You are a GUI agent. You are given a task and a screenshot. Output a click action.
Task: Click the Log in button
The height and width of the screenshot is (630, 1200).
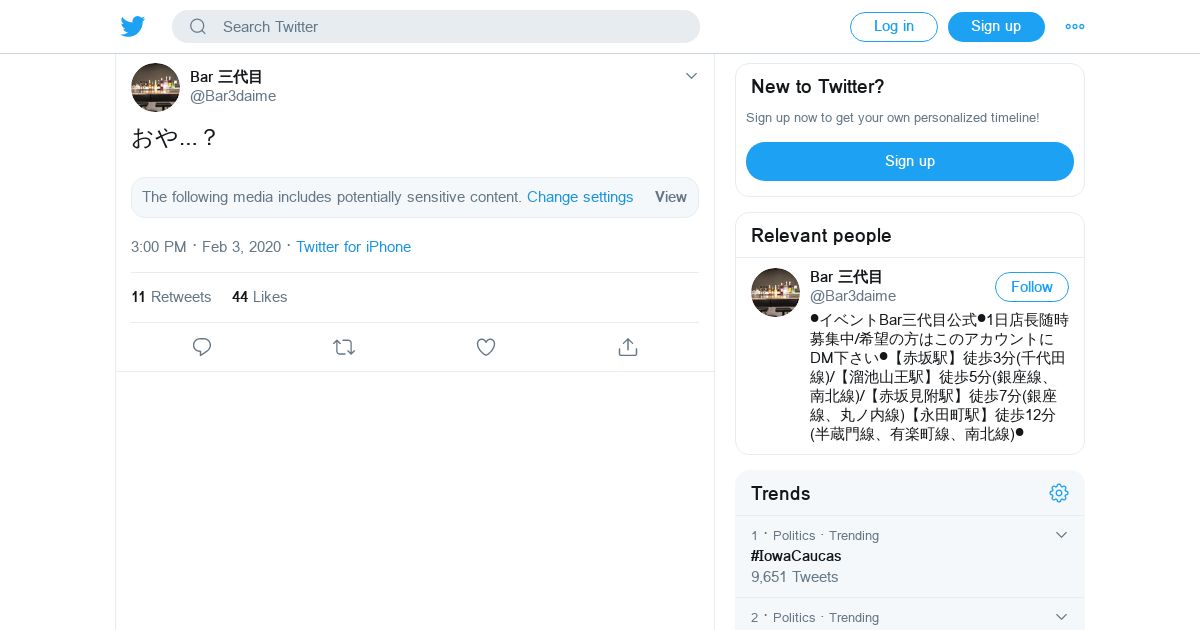coord(893,27)
